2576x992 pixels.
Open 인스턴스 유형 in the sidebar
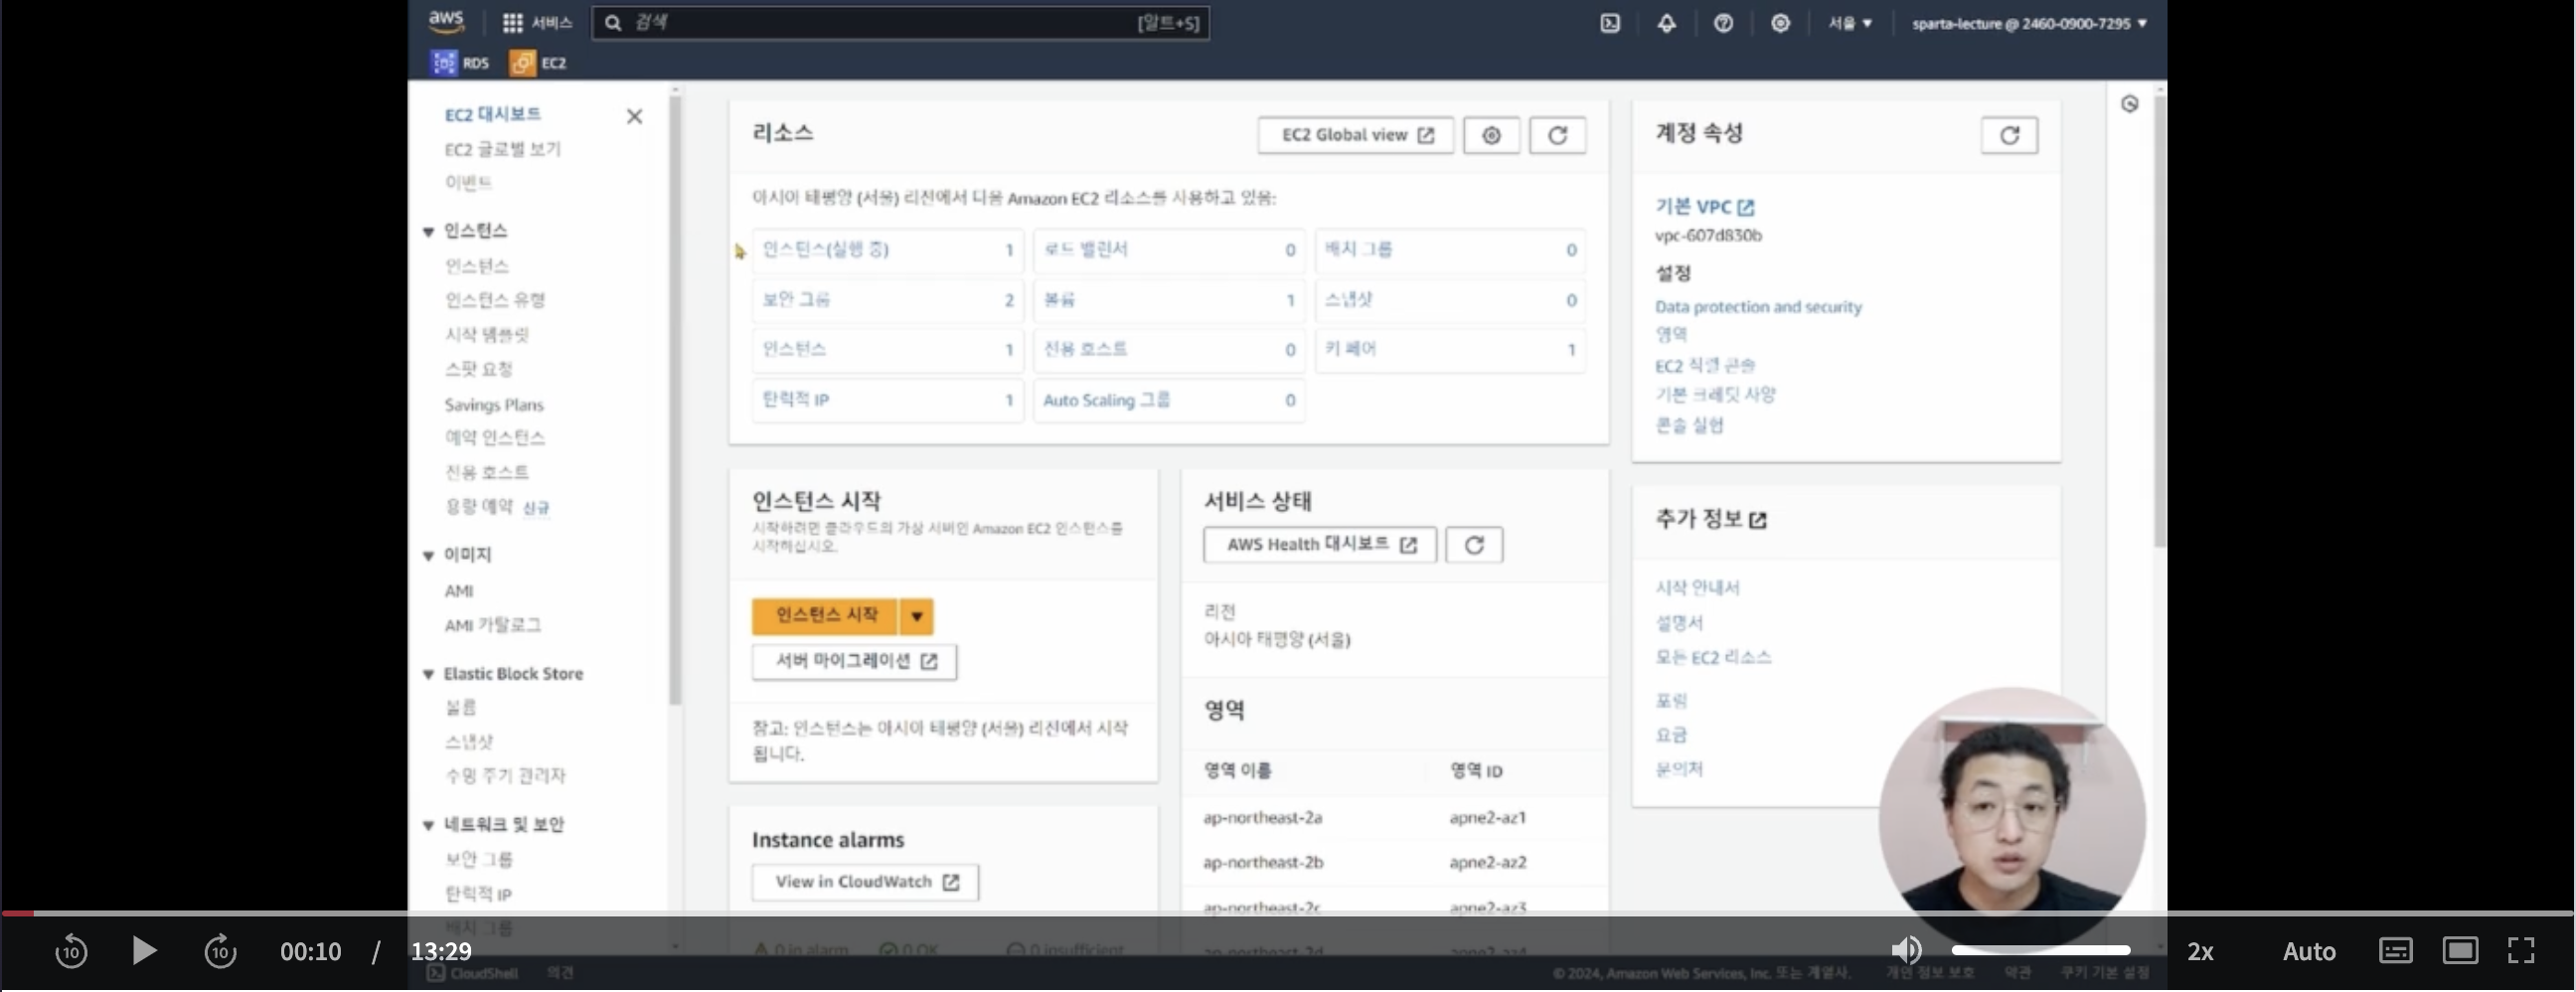tap(495, 300)
